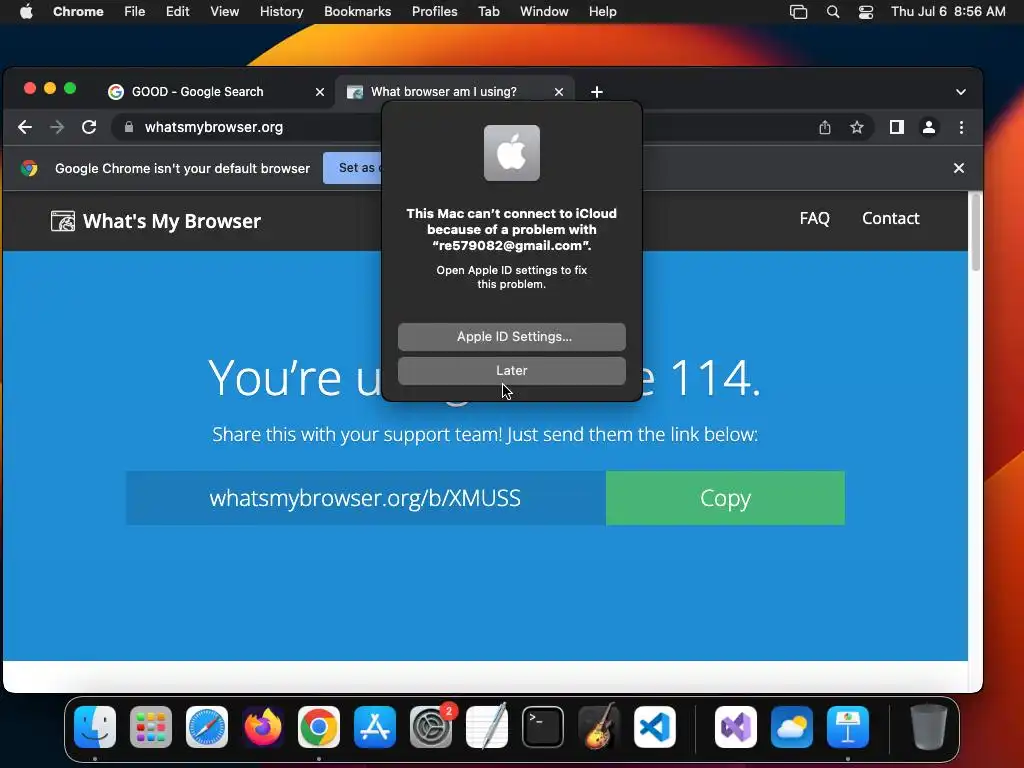Open the FAQ link
This screenshot has height=768, width=1024.
814,218
